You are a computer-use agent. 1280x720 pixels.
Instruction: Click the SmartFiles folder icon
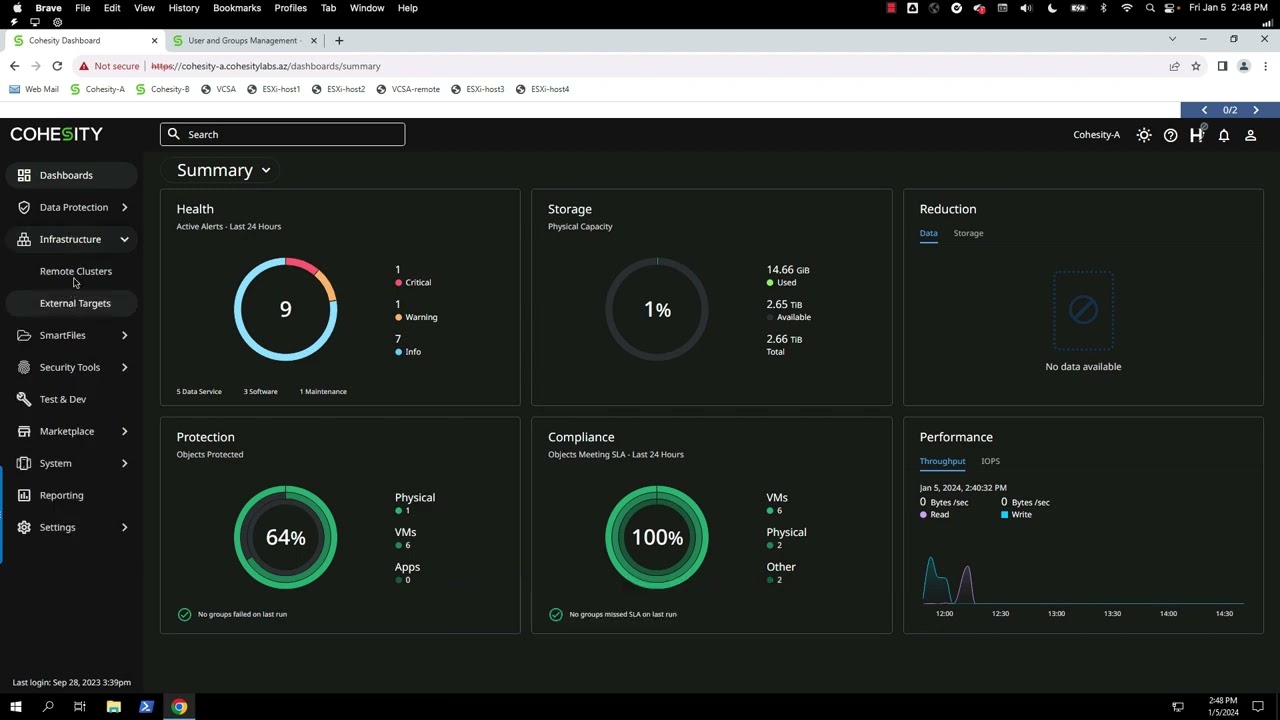[24, 335]
